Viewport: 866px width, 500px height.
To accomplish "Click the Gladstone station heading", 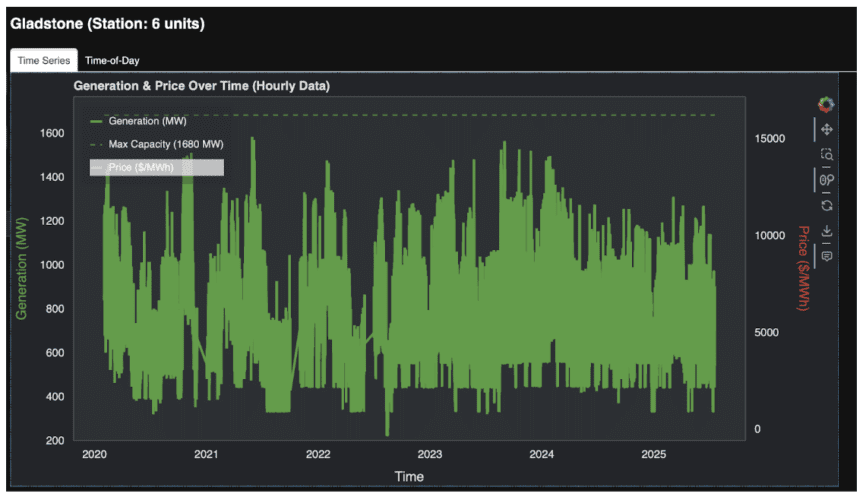I will point(107,23).
